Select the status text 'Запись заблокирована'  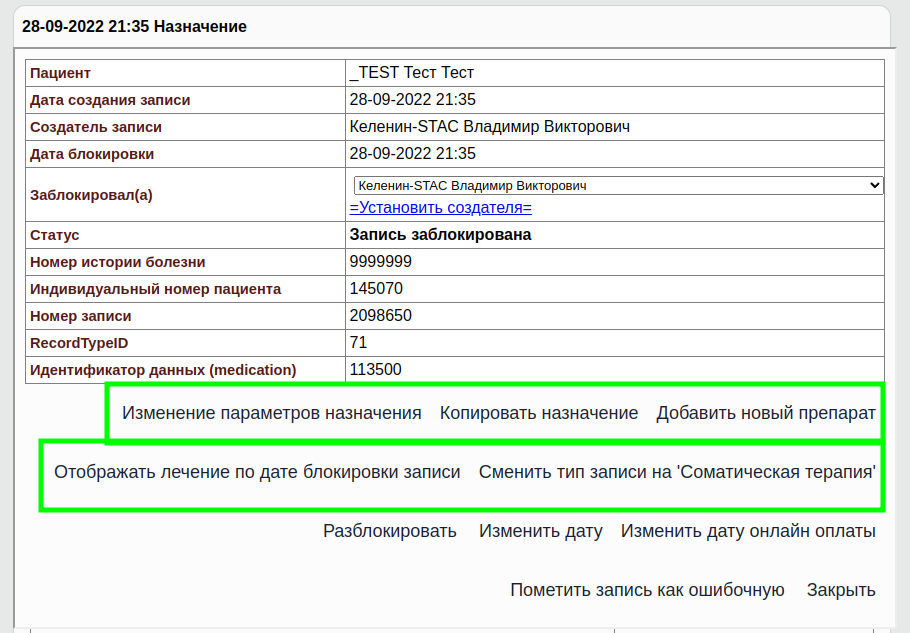[x=440, y=235]
